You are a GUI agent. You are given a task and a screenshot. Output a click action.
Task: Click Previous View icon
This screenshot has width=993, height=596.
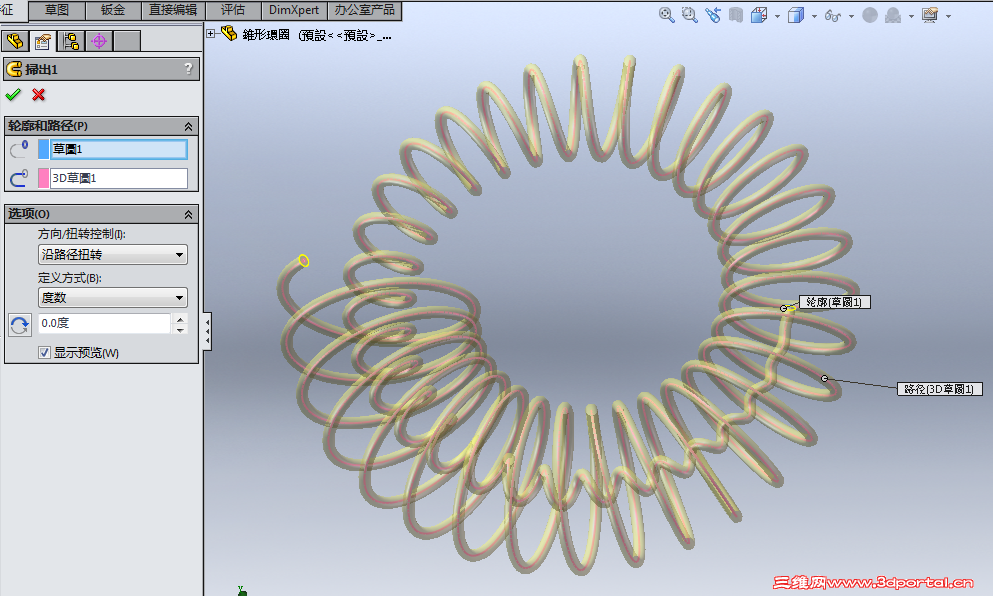pos(712,15)
